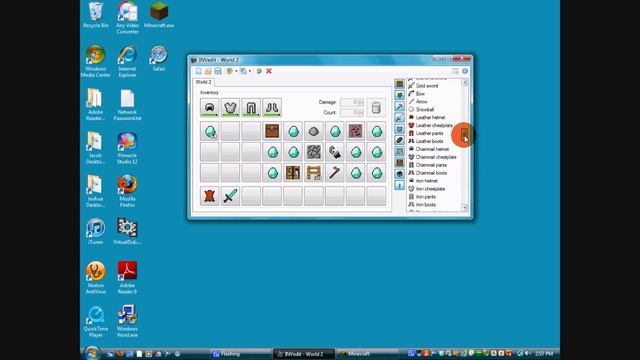This screenshot has width=640, height=360.
Task: Click the red X toolbar icon
Action: pyautogui.click(x=269, y=71)
